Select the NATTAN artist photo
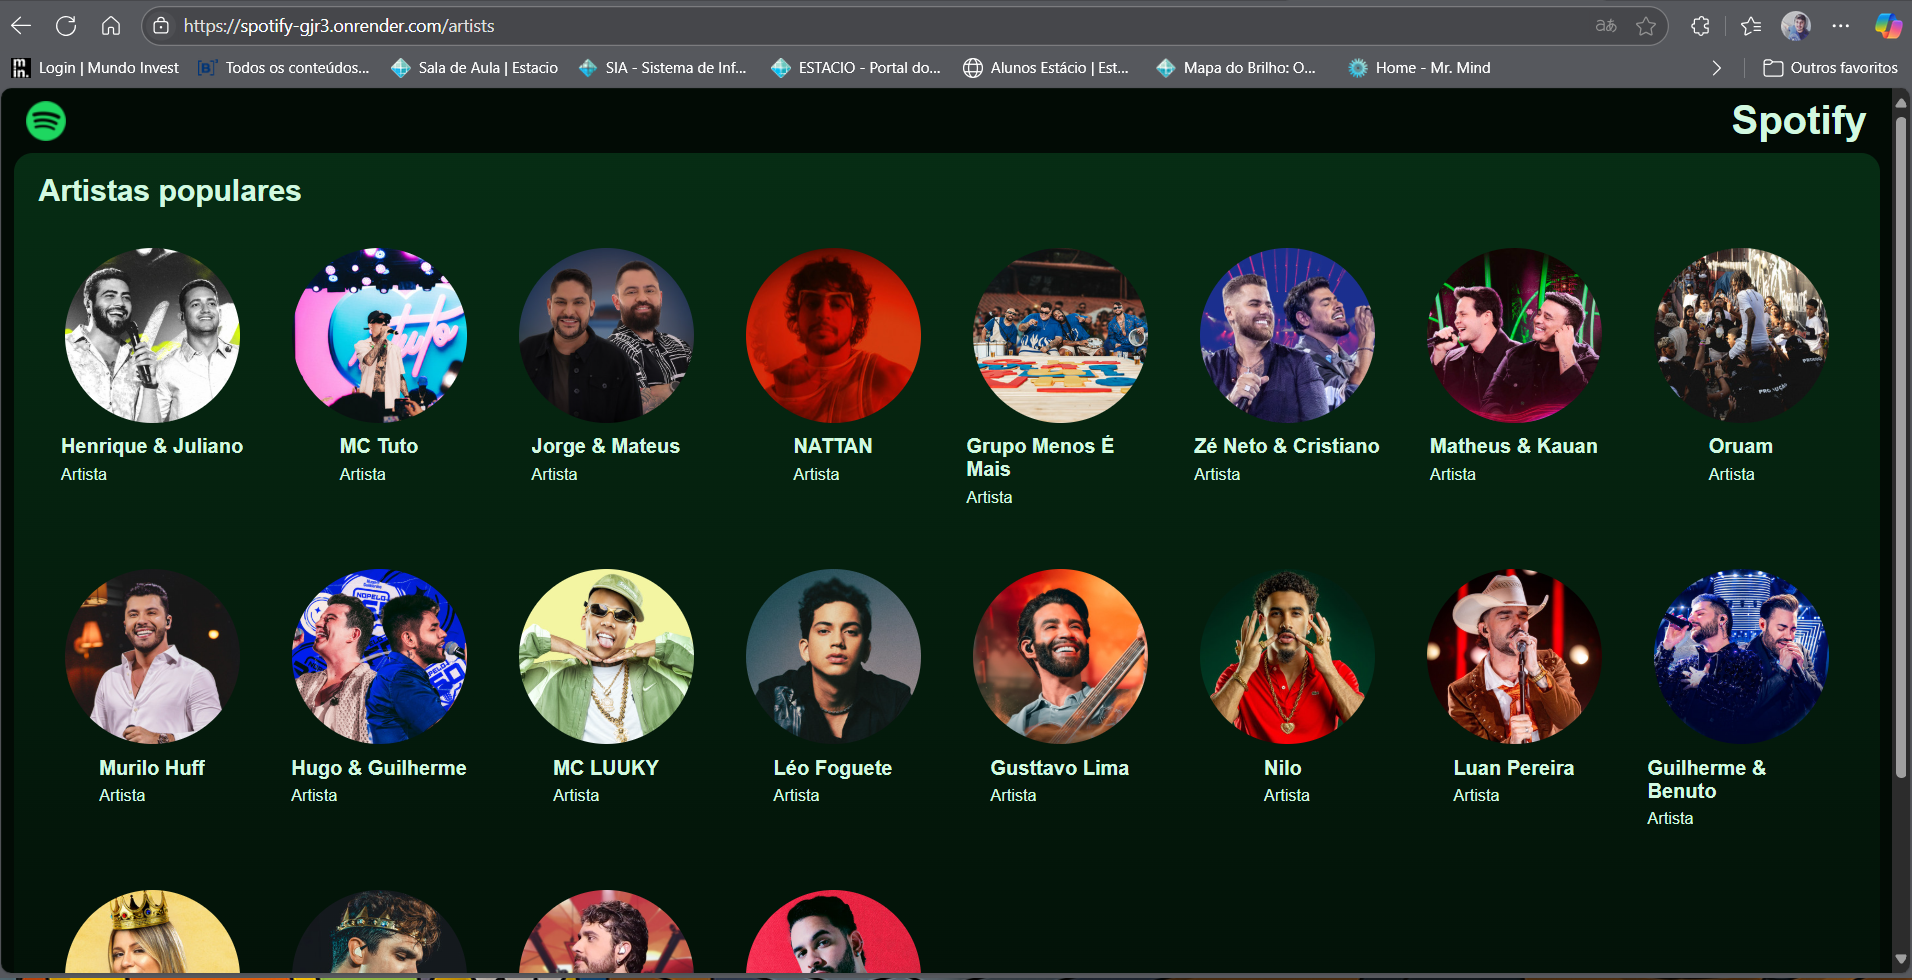The width and height of the screenshot is (1912, 980). coord(833,335)
